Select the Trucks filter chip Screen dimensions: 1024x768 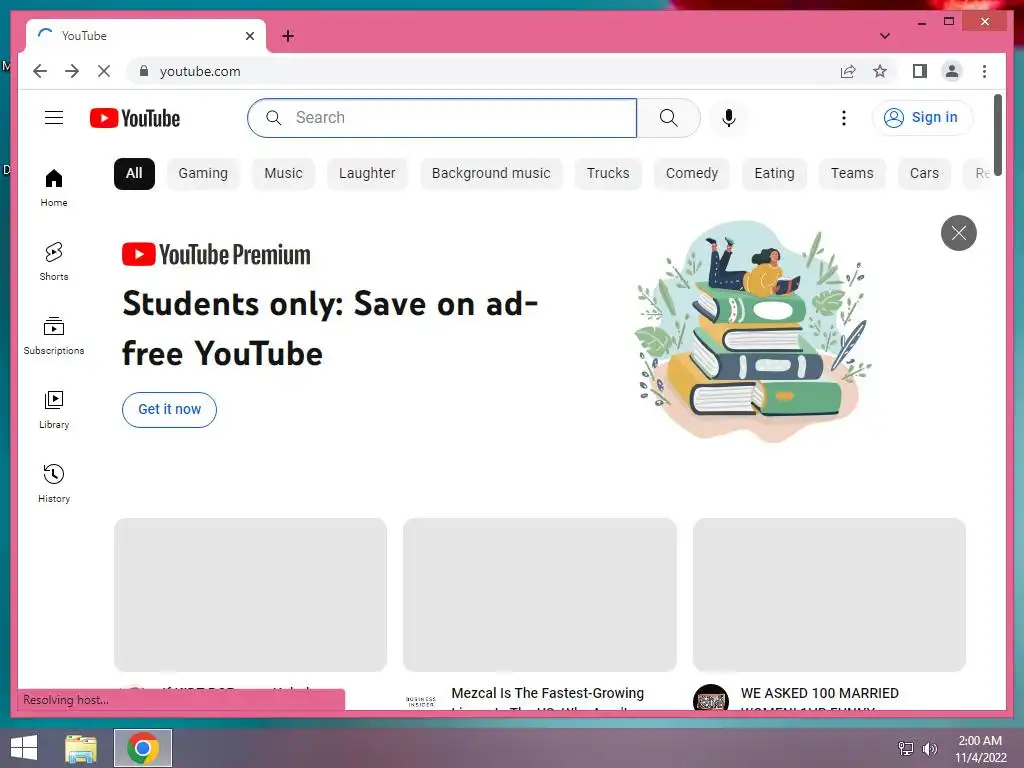point(608,174)
